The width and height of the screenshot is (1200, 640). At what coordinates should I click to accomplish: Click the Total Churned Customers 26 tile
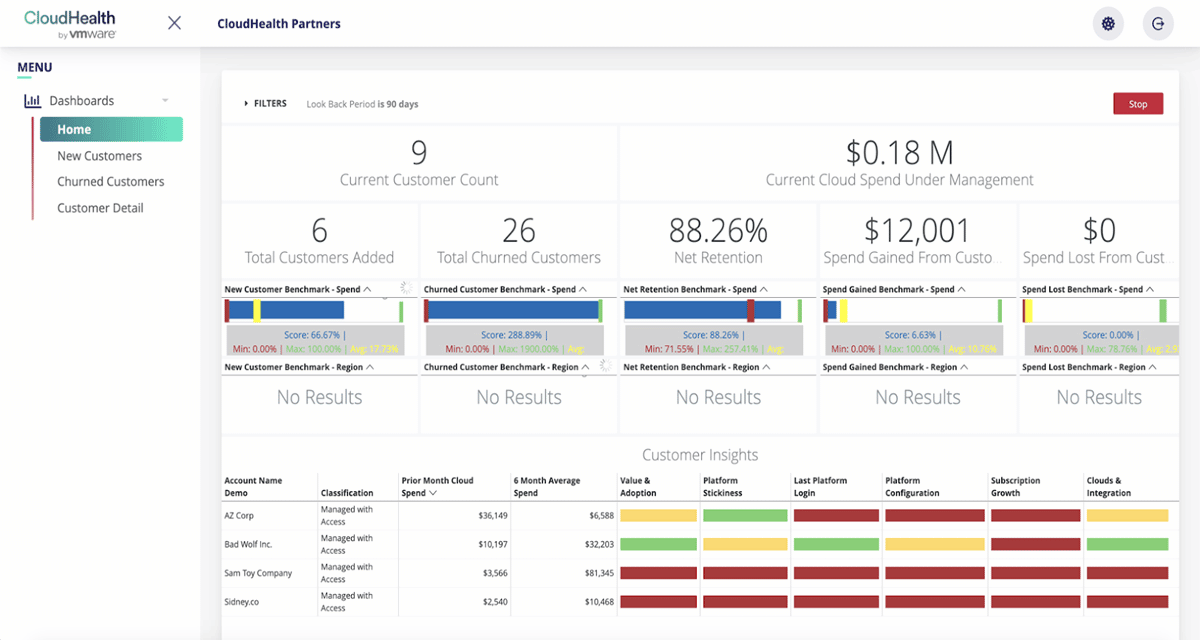(519, 240)
